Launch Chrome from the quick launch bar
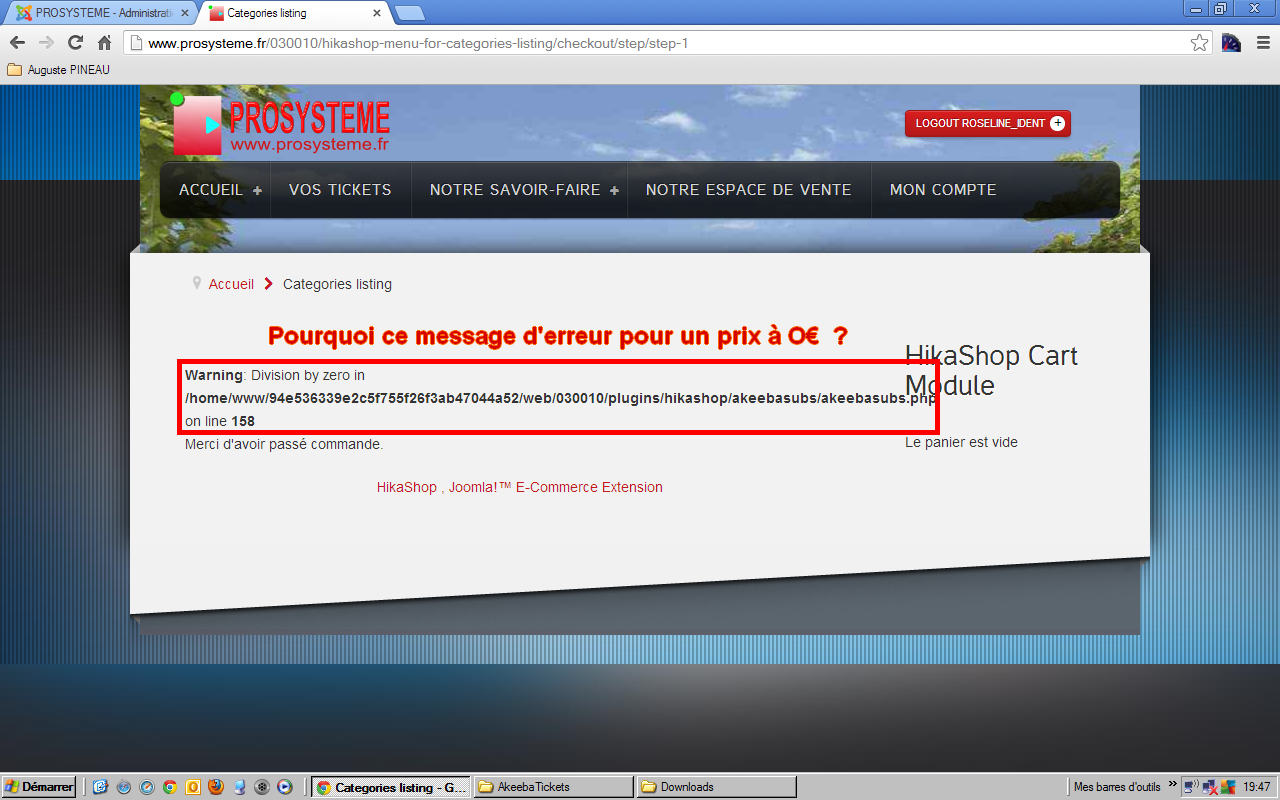The height and width of the screenshot is (800, 1280). [170, 787]
